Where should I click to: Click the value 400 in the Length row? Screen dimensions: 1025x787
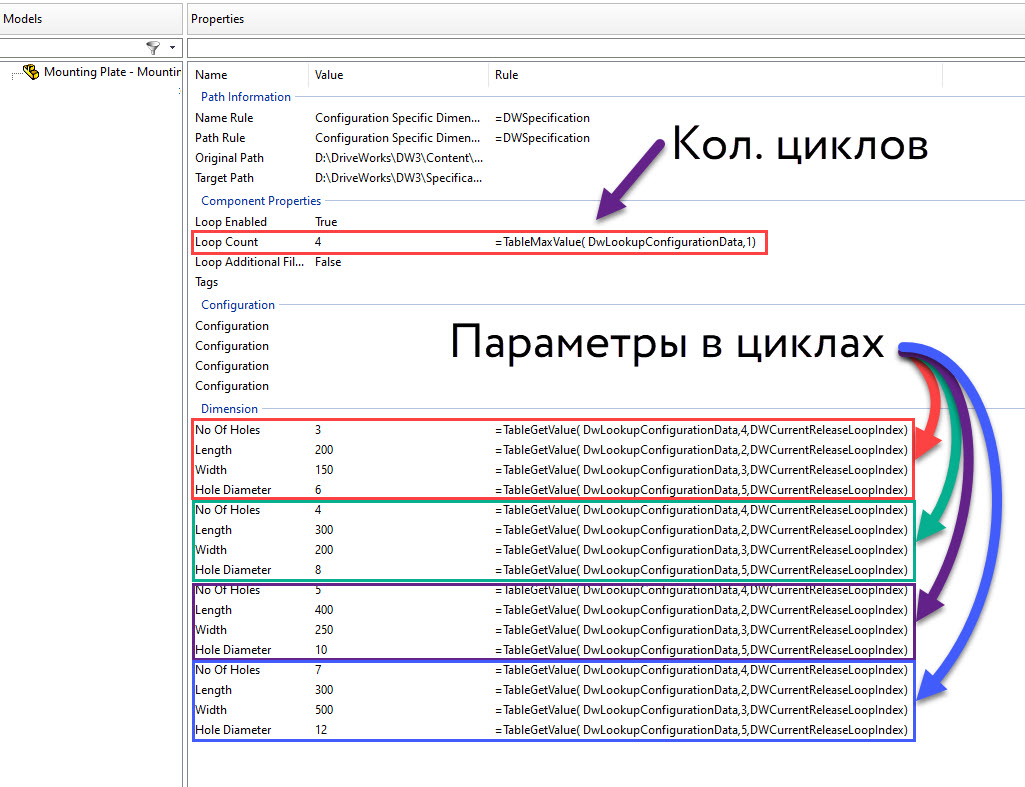[x=324, y=610]
